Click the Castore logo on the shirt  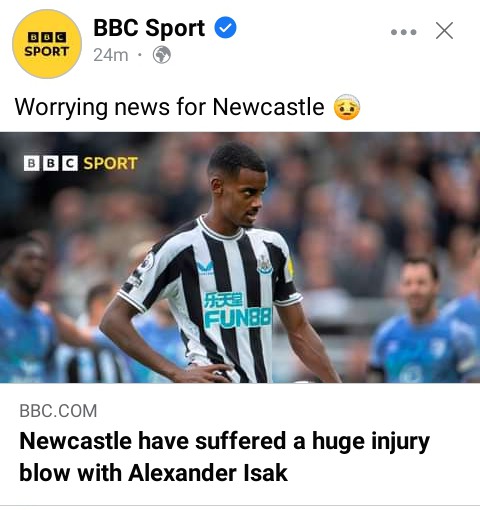(x=204, y=268)
